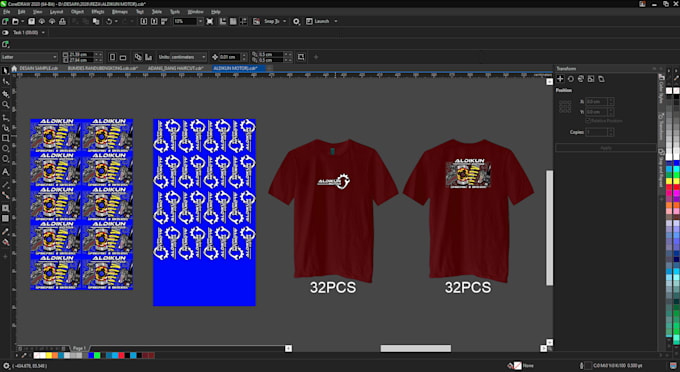The image size is (680, 372).
Task: Click the Import icon in toolbar
Action: [144, 21]
